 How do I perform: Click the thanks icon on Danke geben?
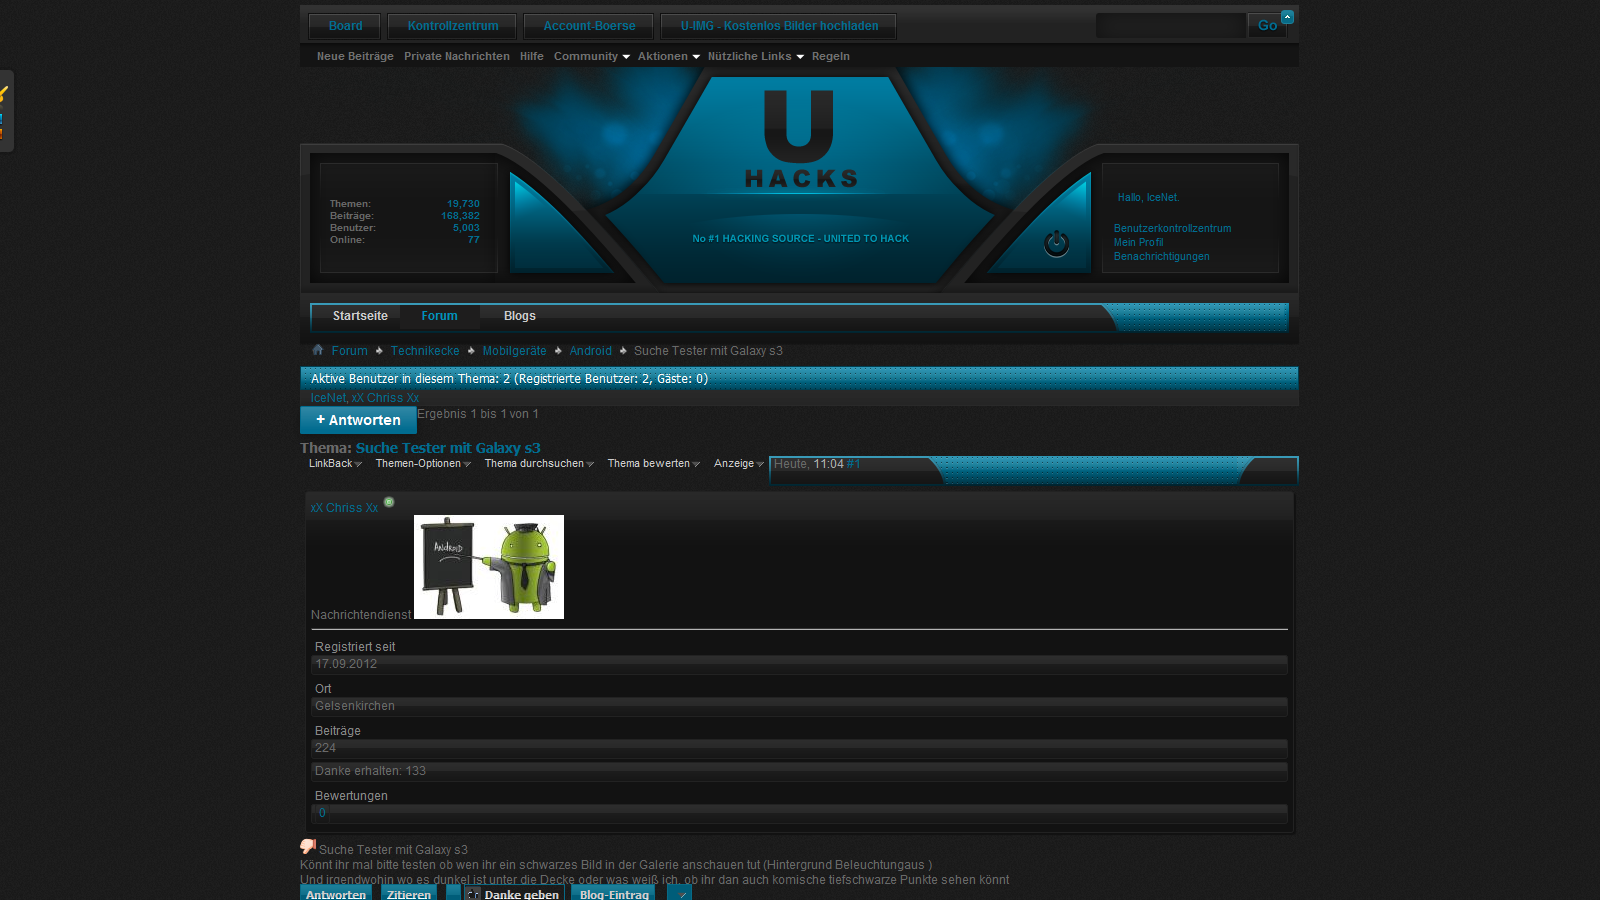[x=473, y=894]
